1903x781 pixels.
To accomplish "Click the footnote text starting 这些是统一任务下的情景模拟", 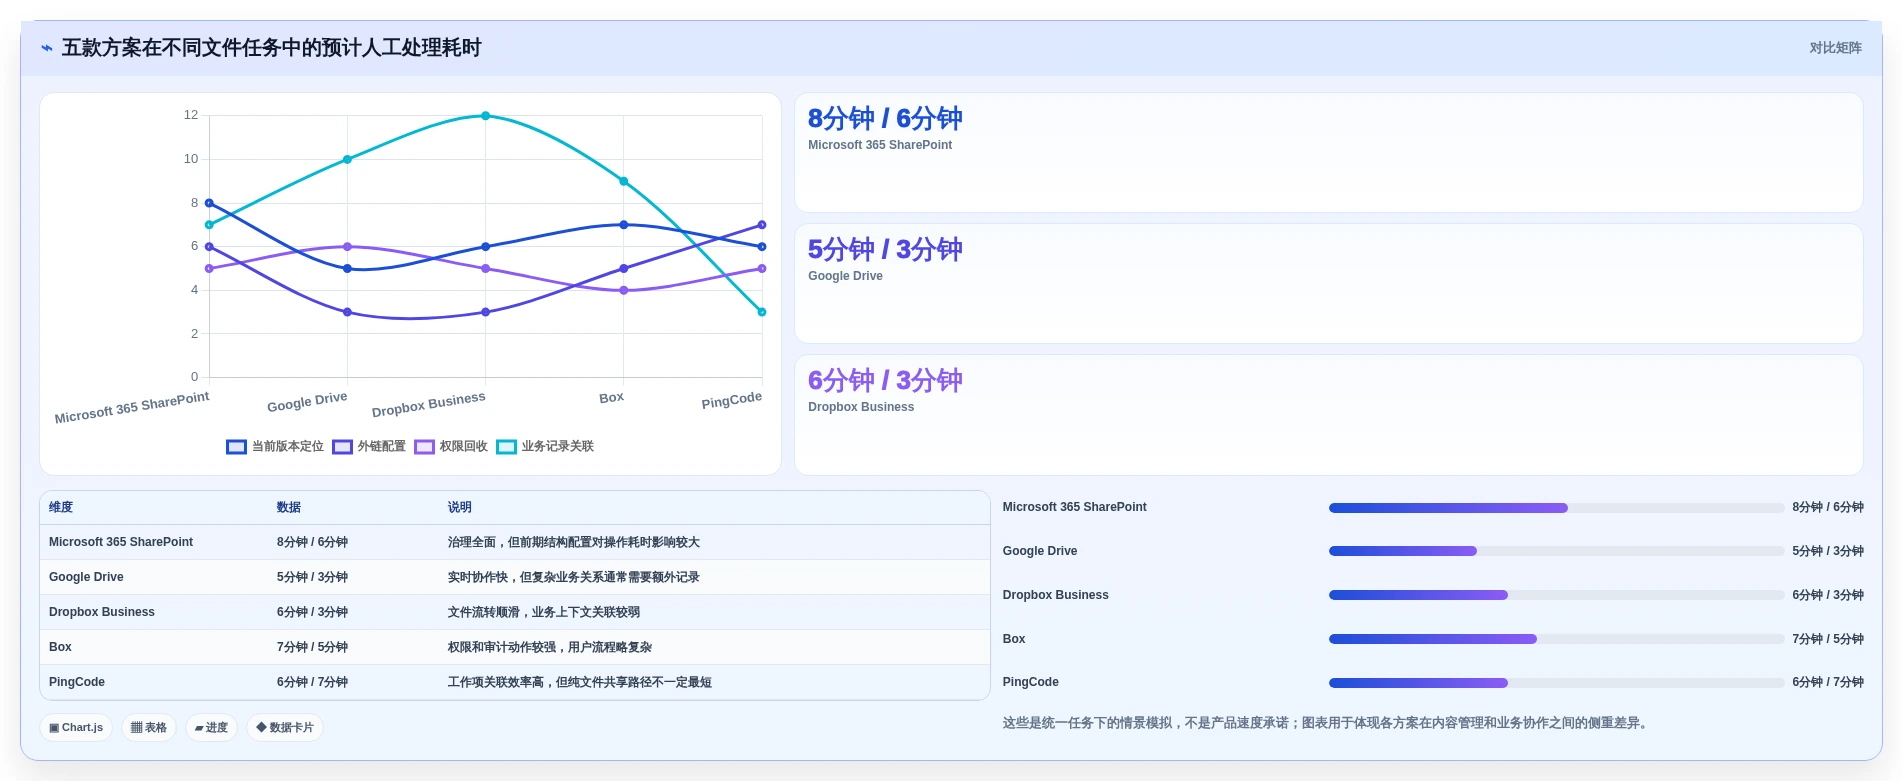I will (x=1327, y=723).
